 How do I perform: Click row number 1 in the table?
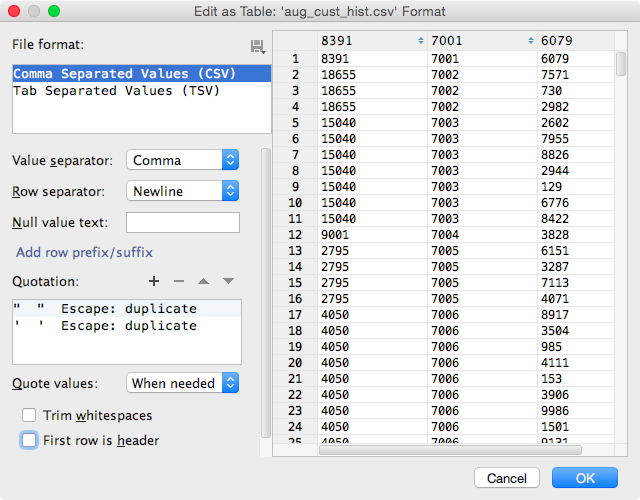[296, 59]
